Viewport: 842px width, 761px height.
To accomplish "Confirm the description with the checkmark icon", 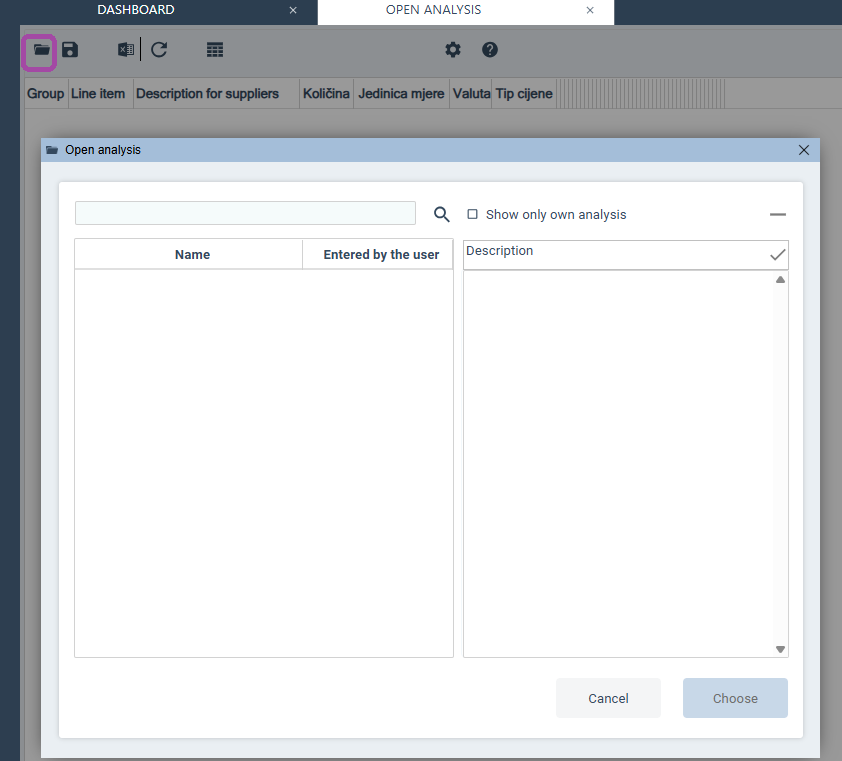I will pos(777,255).
